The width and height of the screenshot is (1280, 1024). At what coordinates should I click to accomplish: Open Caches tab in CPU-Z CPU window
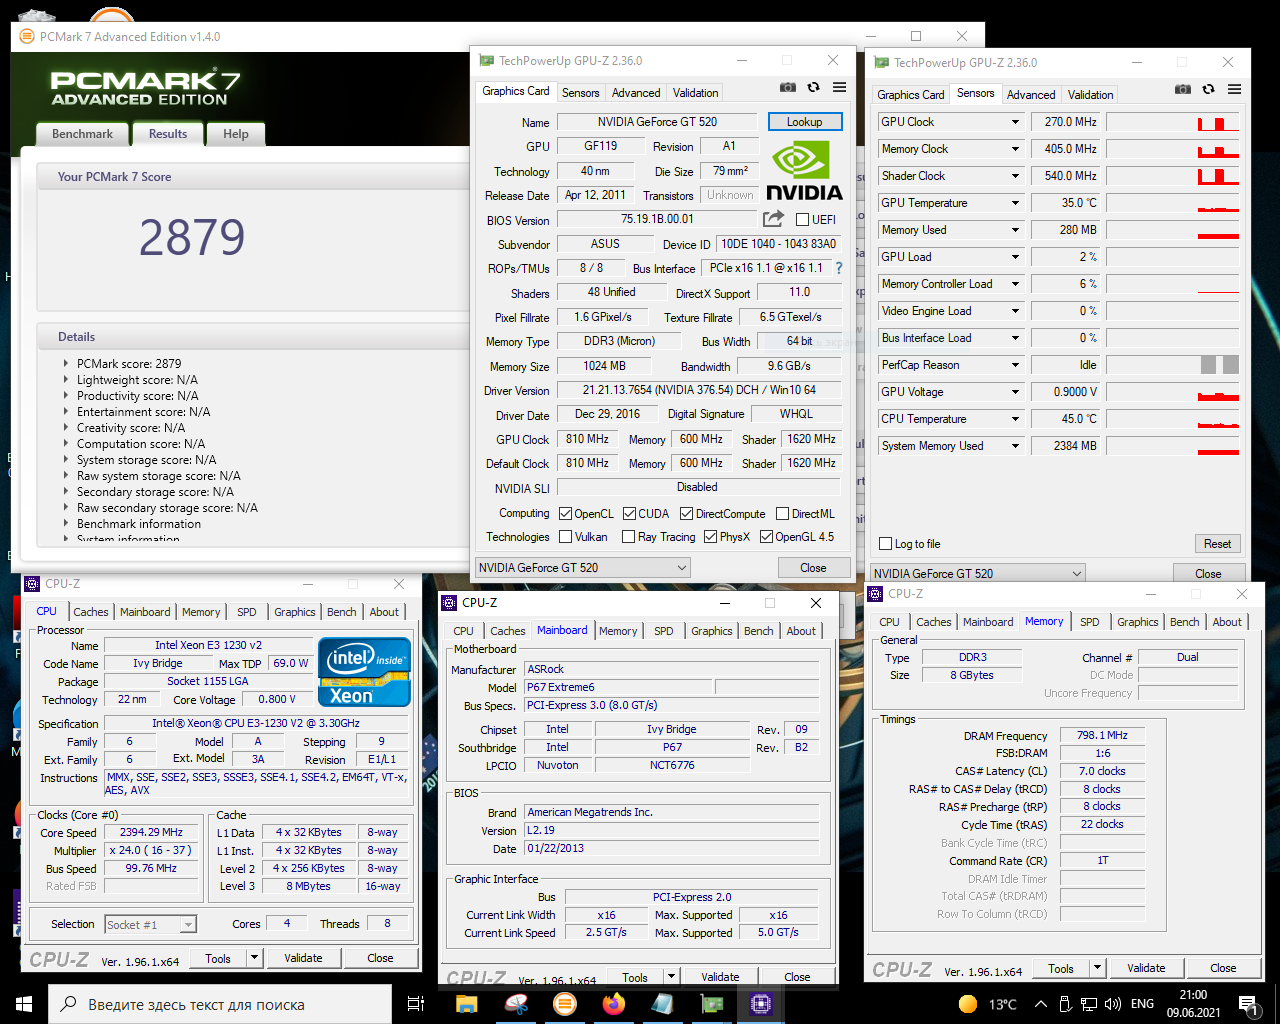point(91,612)
